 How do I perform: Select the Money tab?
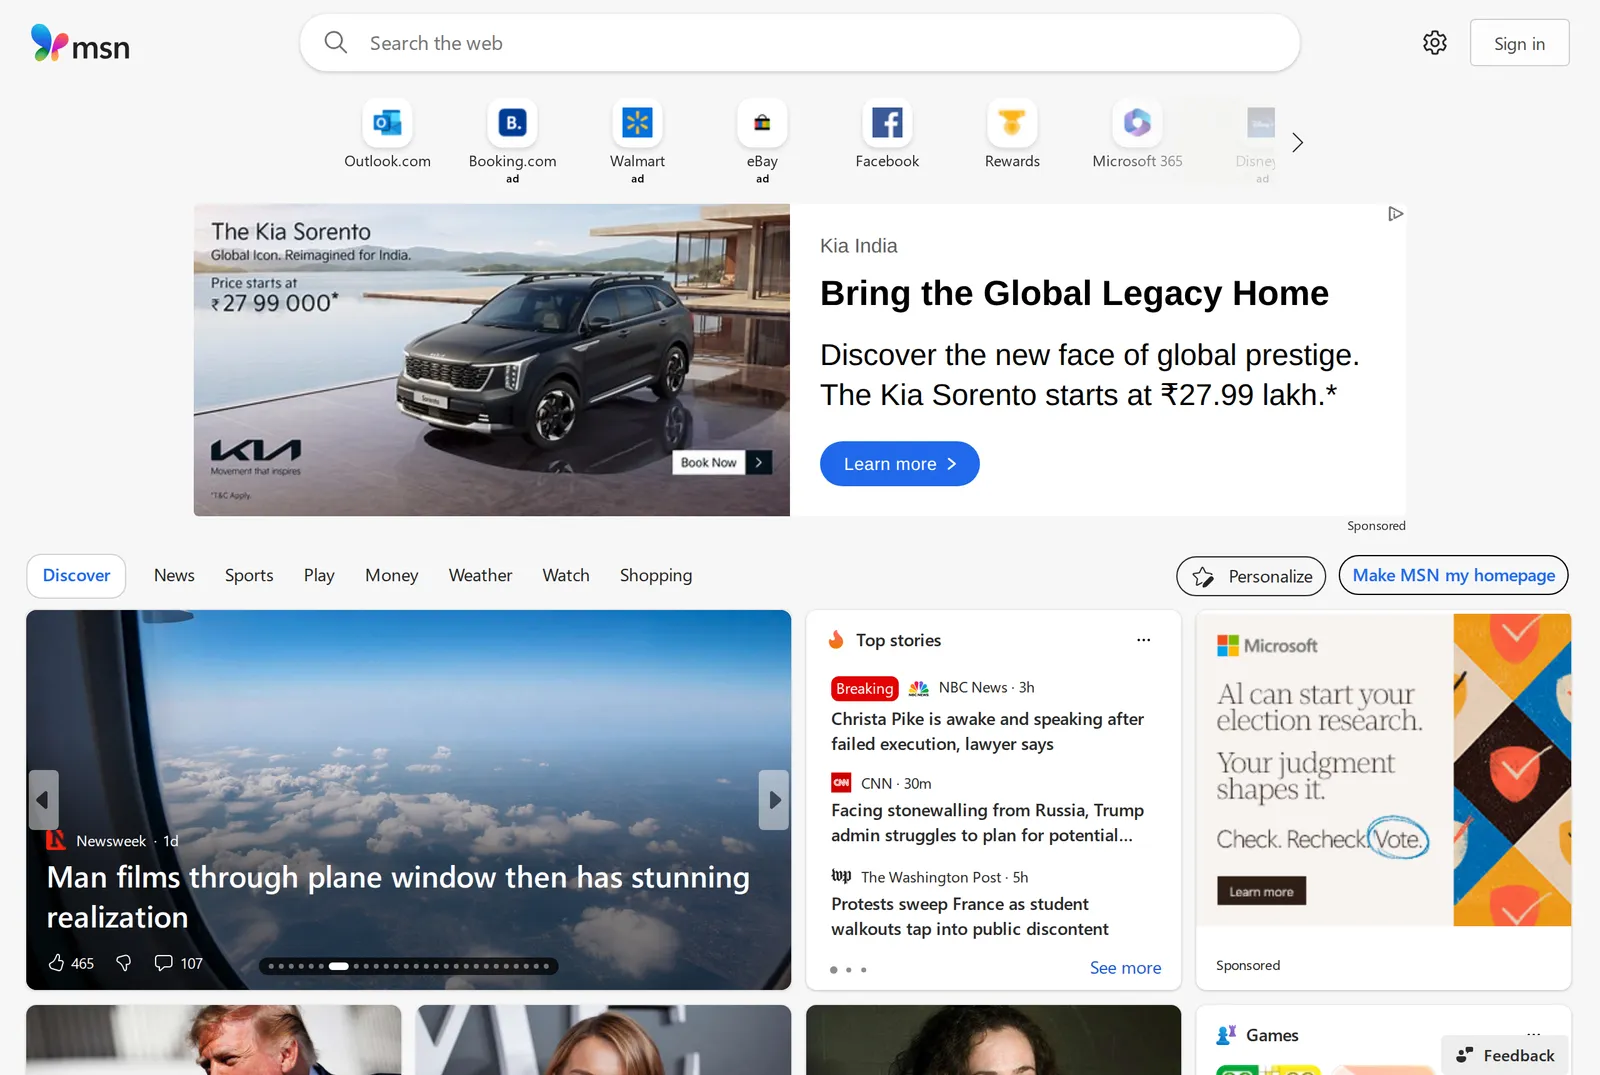pos(391,576)
